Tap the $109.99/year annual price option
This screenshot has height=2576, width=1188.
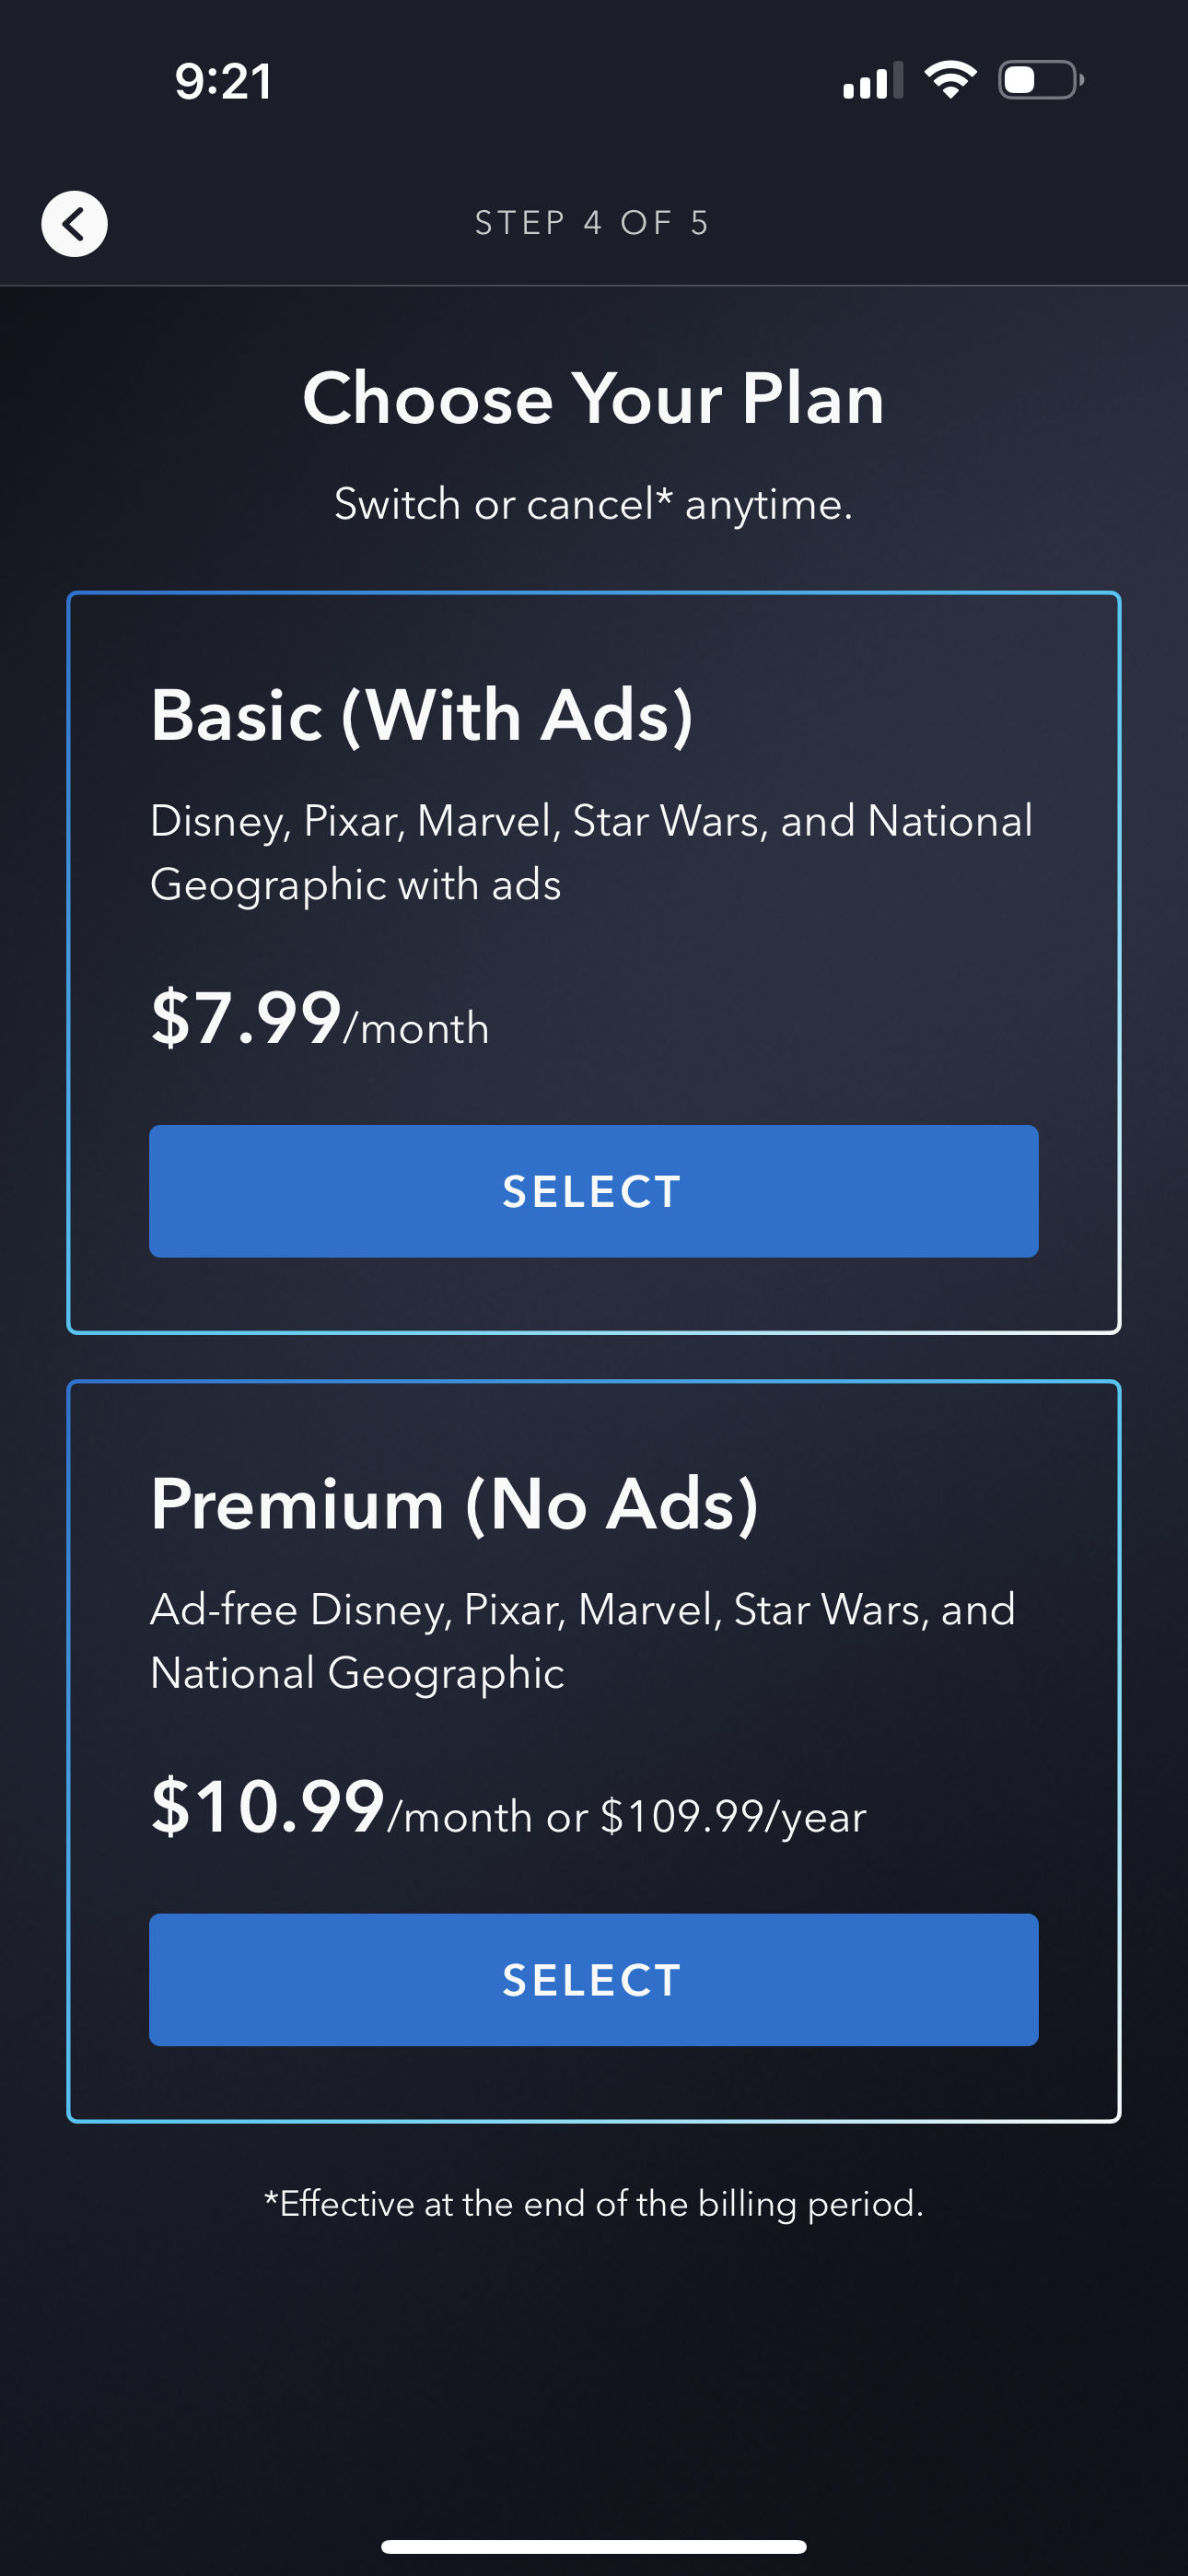[733, 1816]
